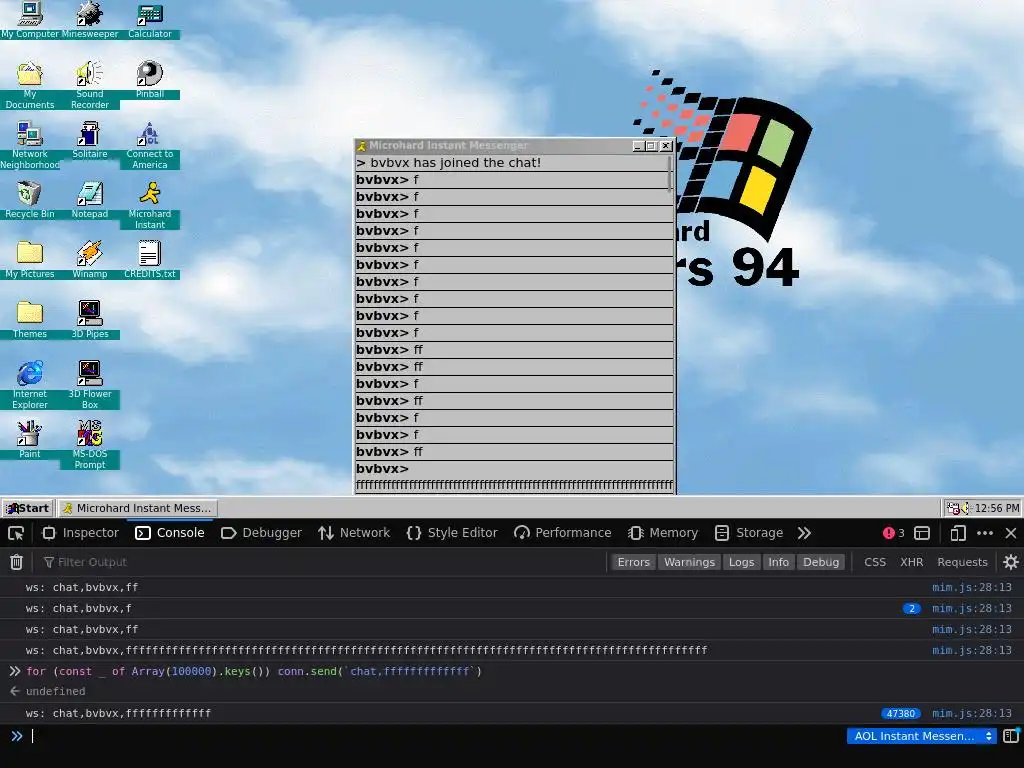The height and width of the screenshot is (768, 1024).
Task: Launch Winamp from the desktop
Action: [89, 260]
